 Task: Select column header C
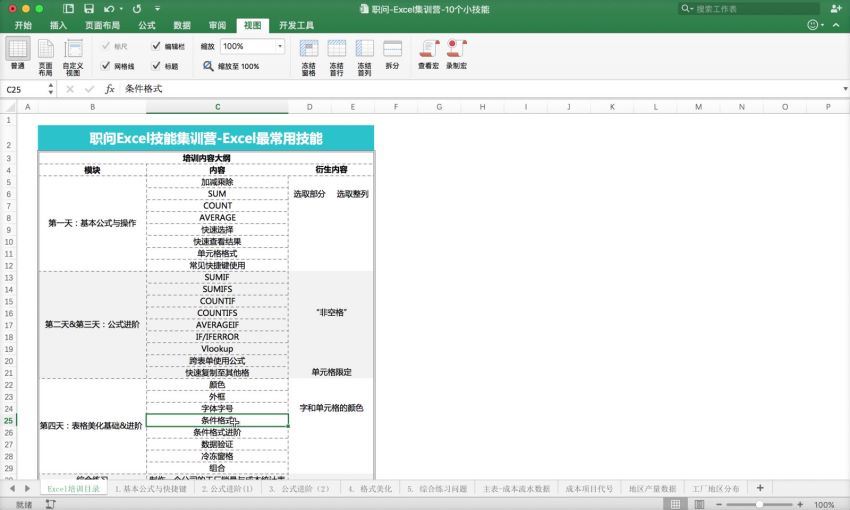pyautogui.click(x=217, y=107)
